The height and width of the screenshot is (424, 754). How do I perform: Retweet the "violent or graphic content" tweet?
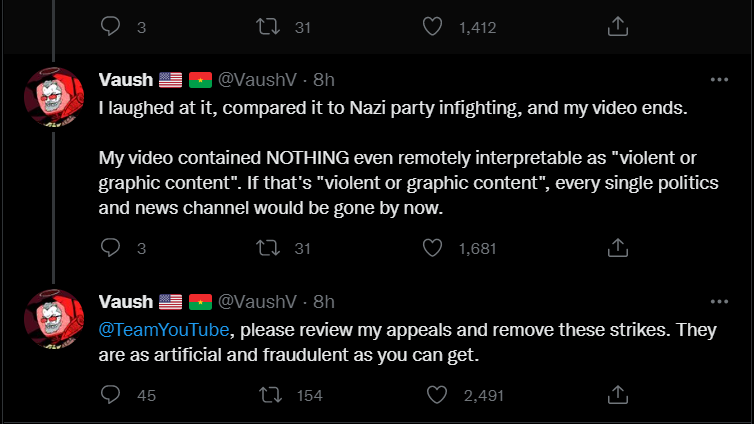270,248
